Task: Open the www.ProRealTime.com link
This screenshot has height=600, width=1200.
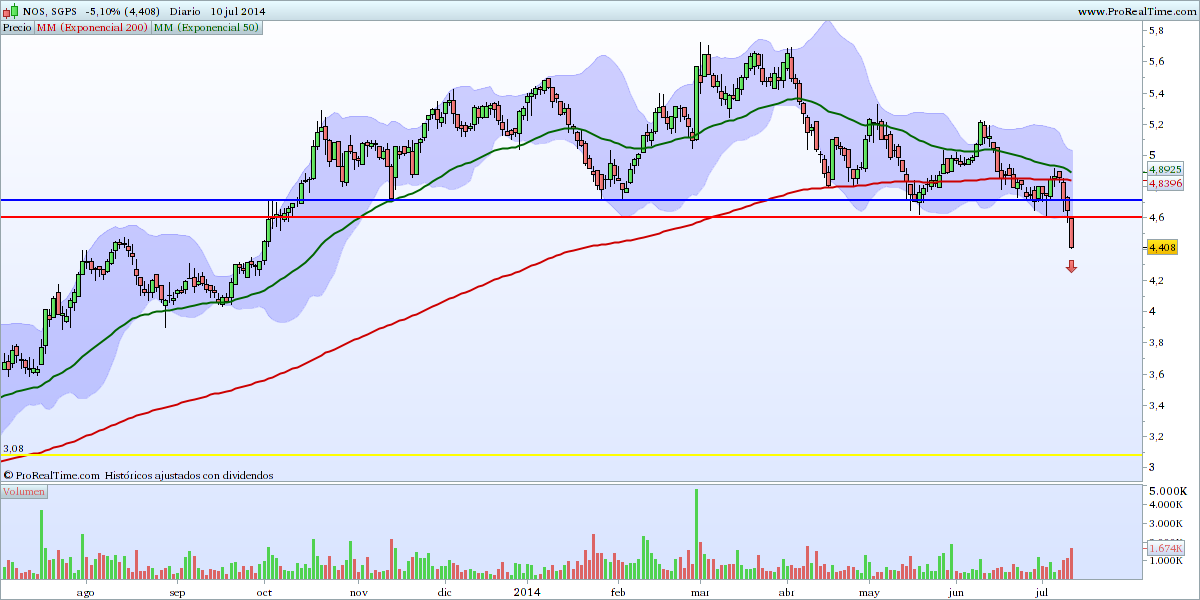Action: (x=1137, y=10)
